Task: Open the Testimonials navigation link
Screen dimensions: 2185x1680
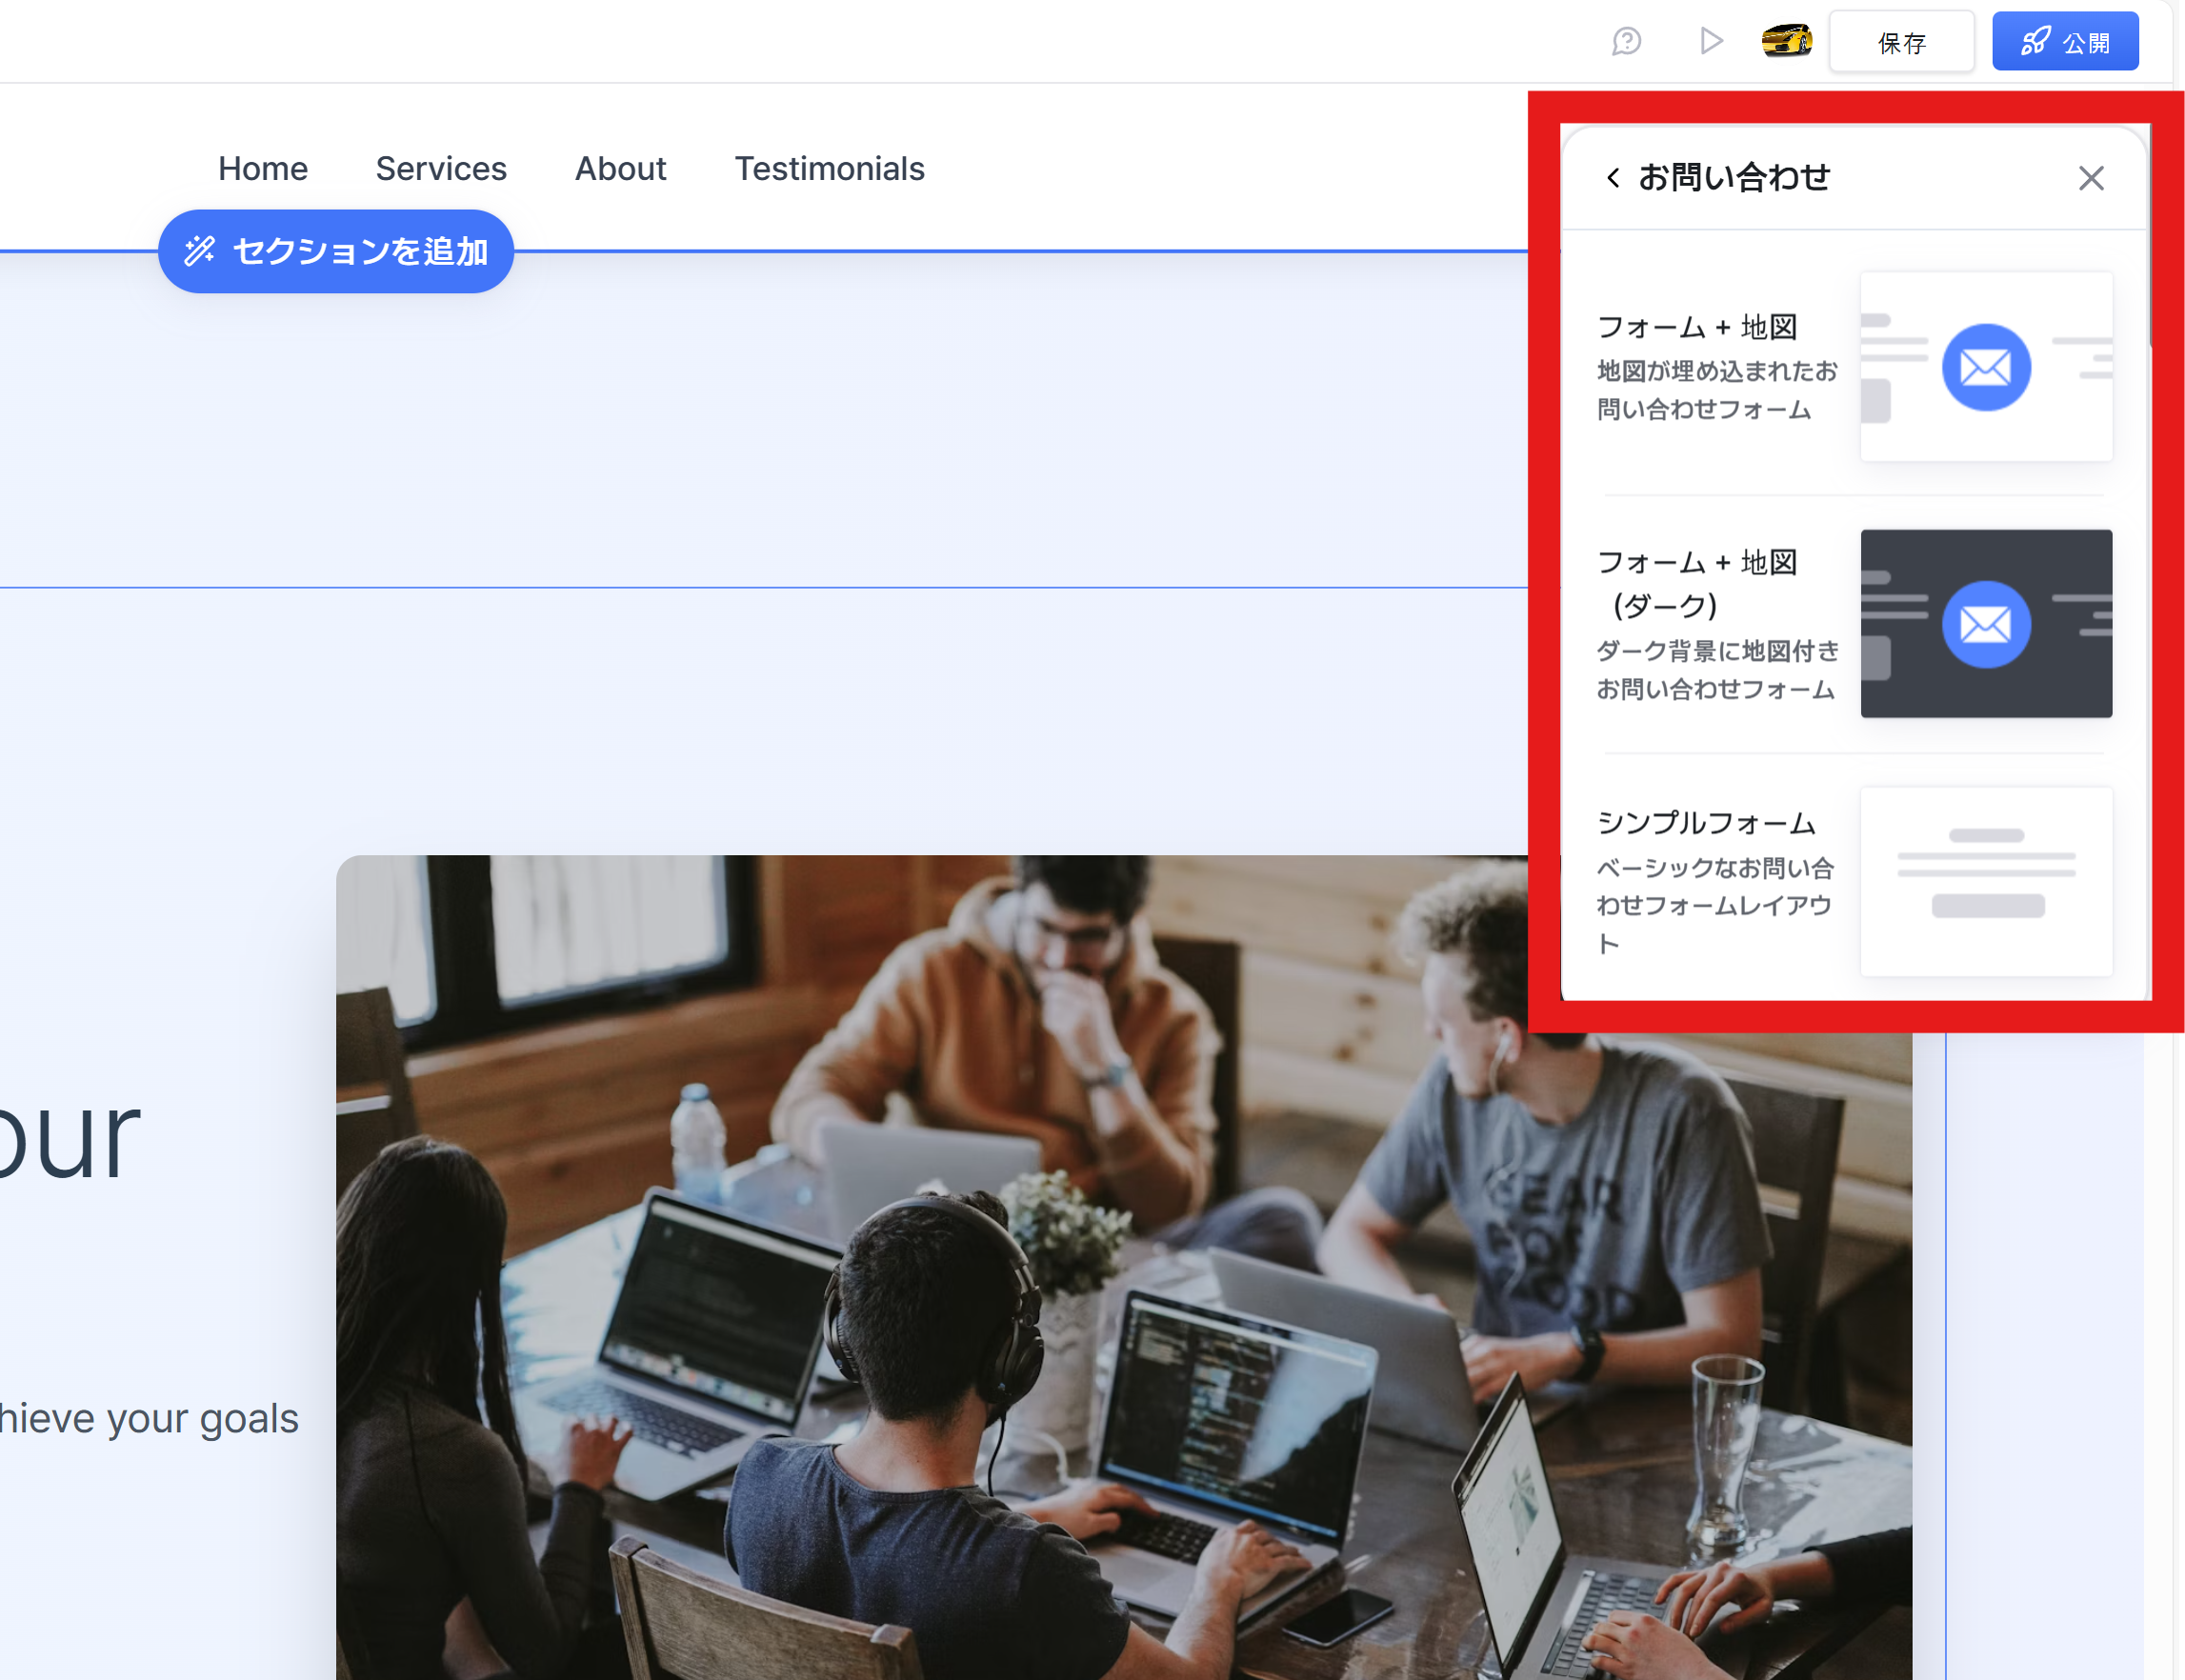Action: tap(829, 169)
